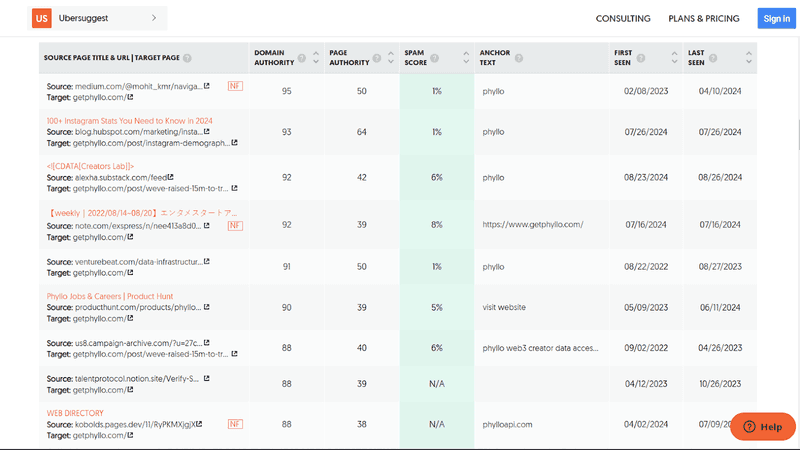Image resolution: width=800 pixels, height=450 pixels.
Task: Click Last Seen question mark icon
Action: coord(713,58)
